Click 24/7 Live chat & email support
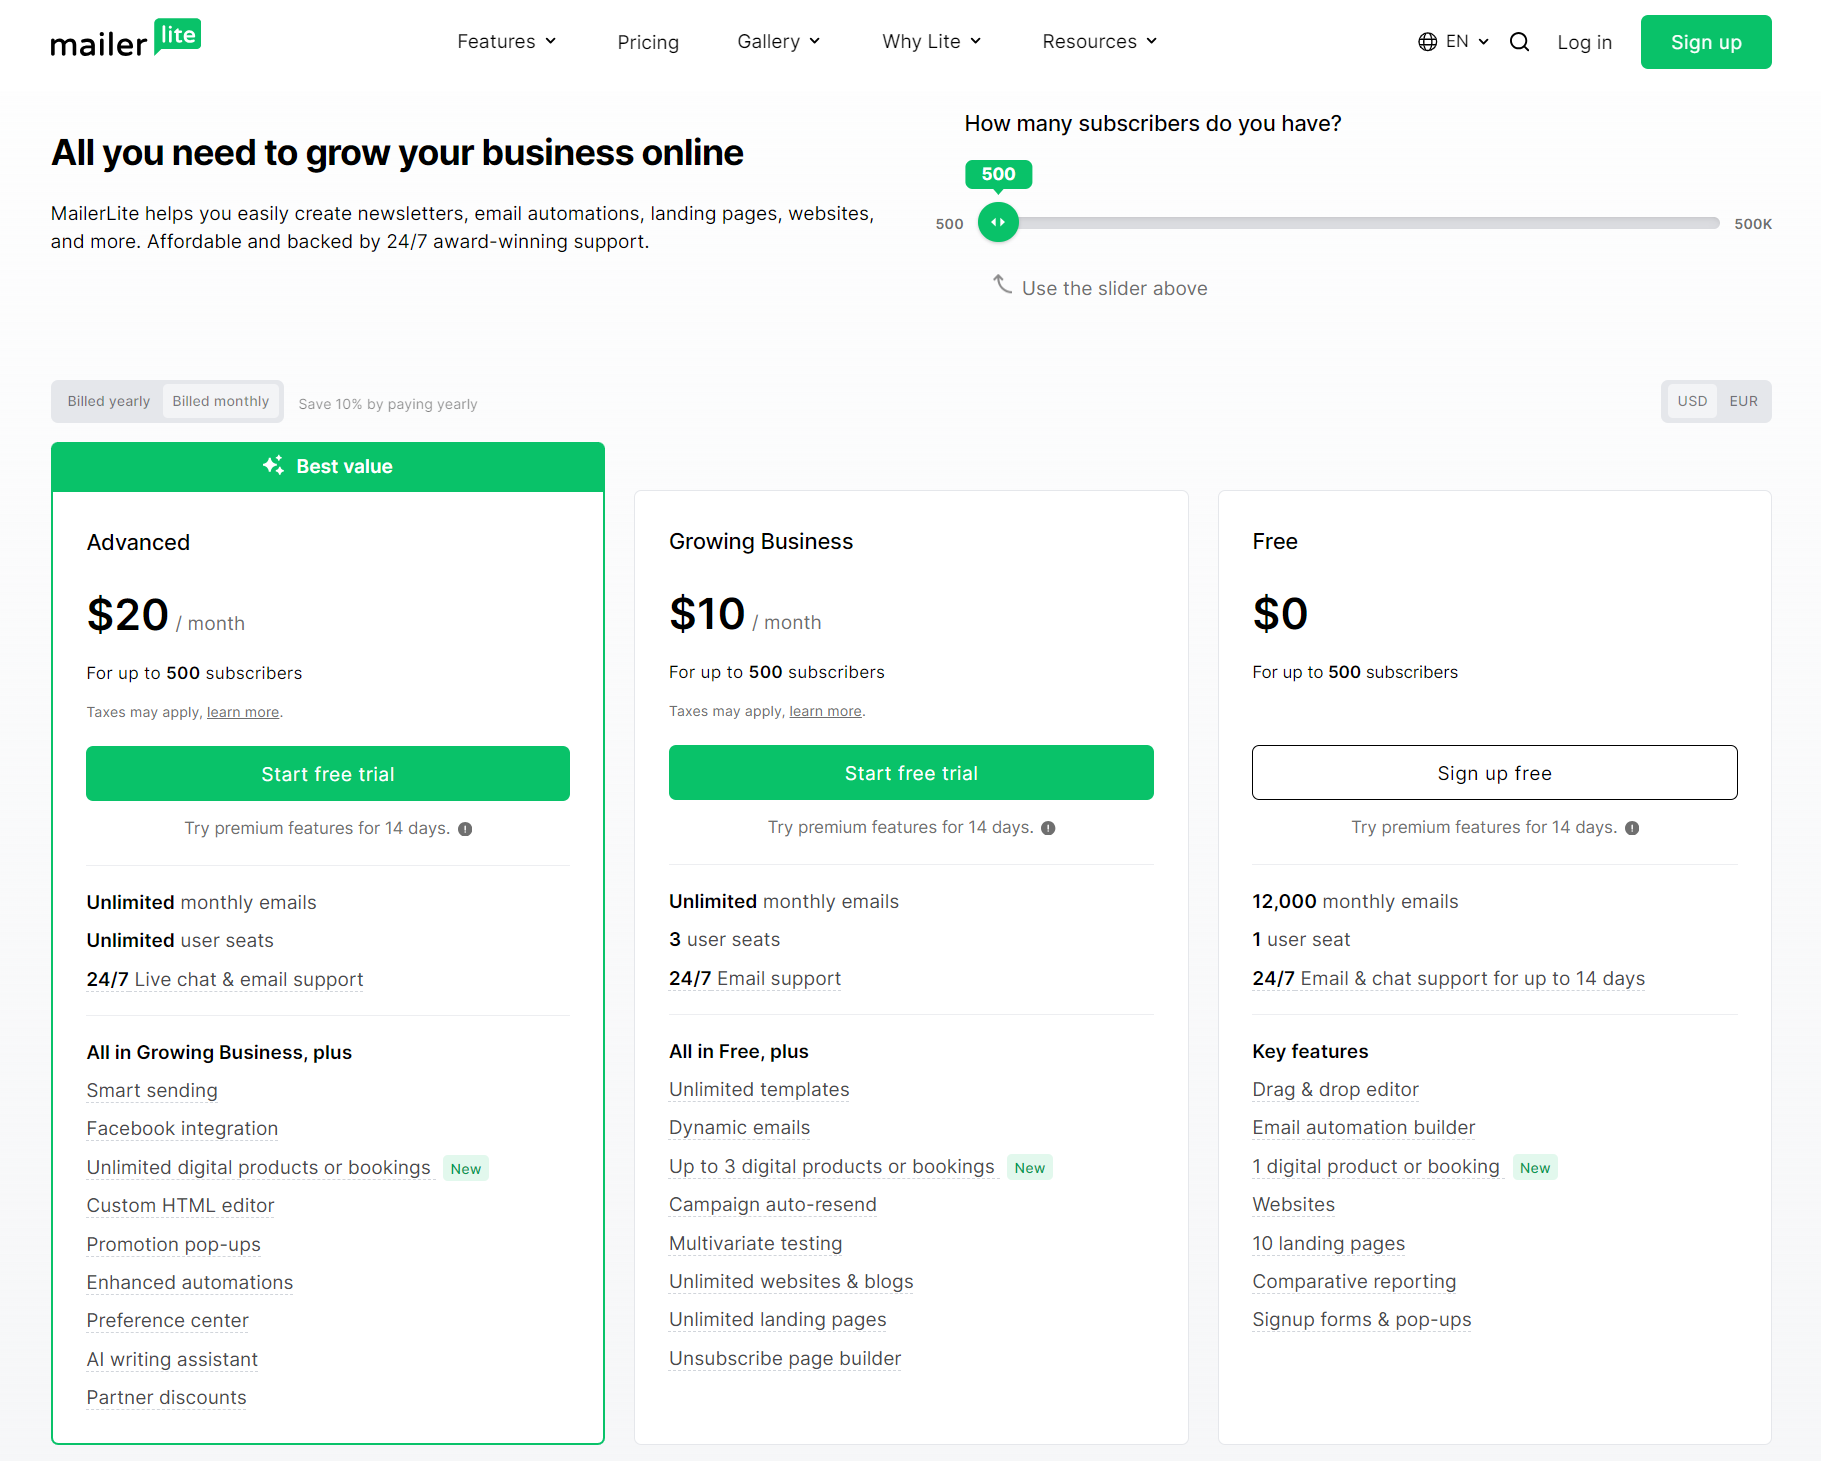 225,980
